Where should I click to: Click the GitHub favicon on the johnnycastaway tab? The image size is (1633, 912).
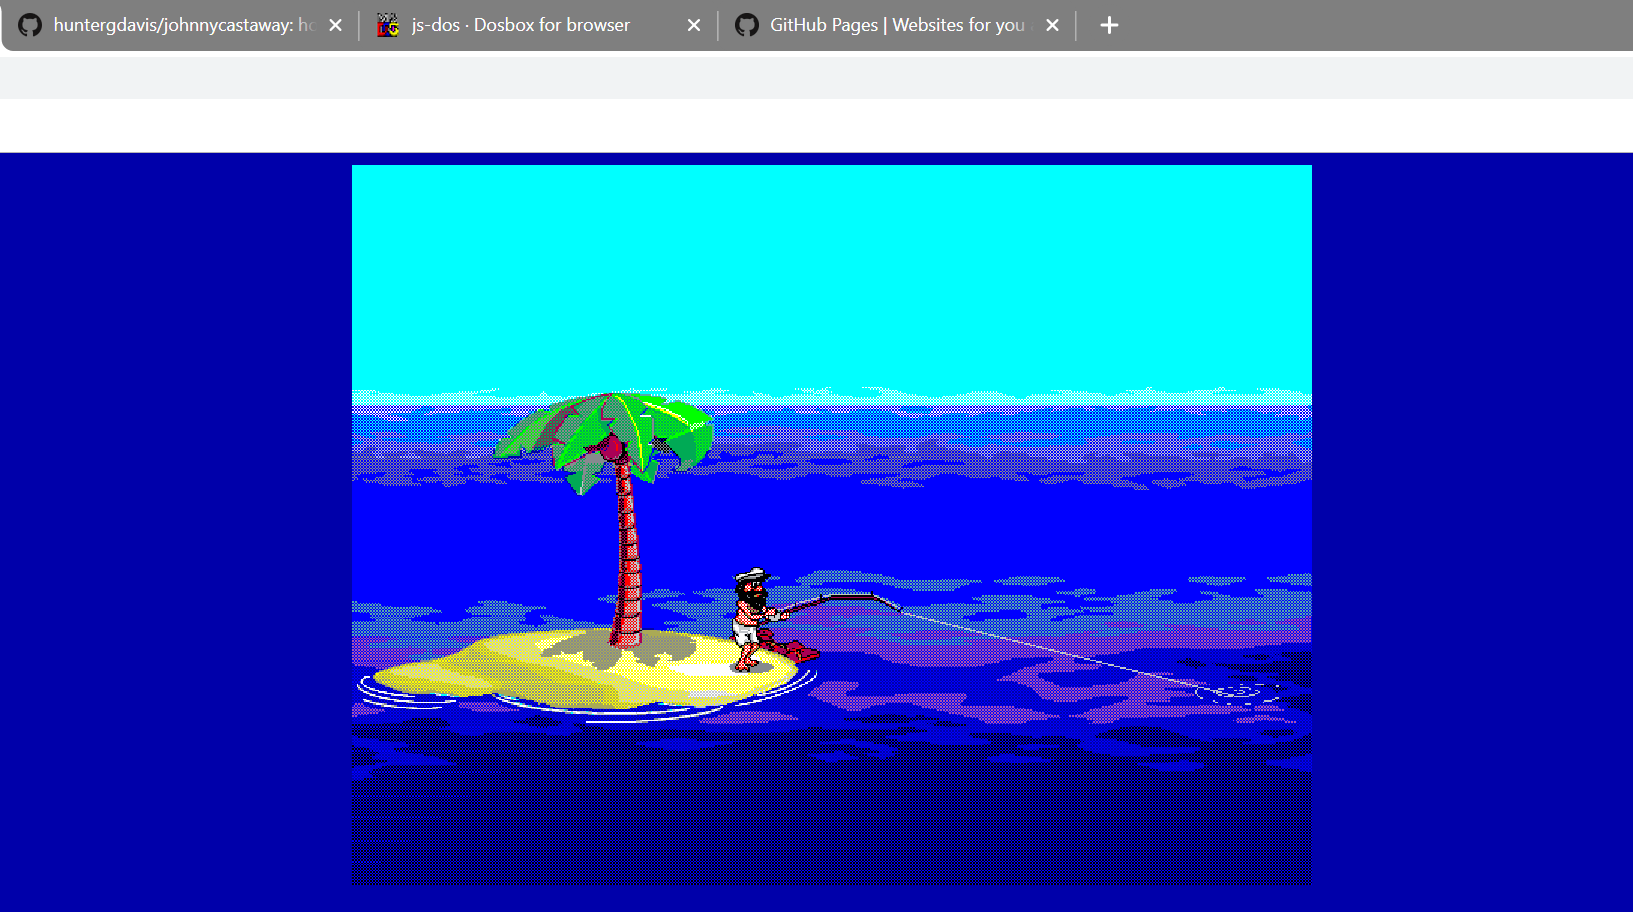pyautogui.click(x=30, y=25)
